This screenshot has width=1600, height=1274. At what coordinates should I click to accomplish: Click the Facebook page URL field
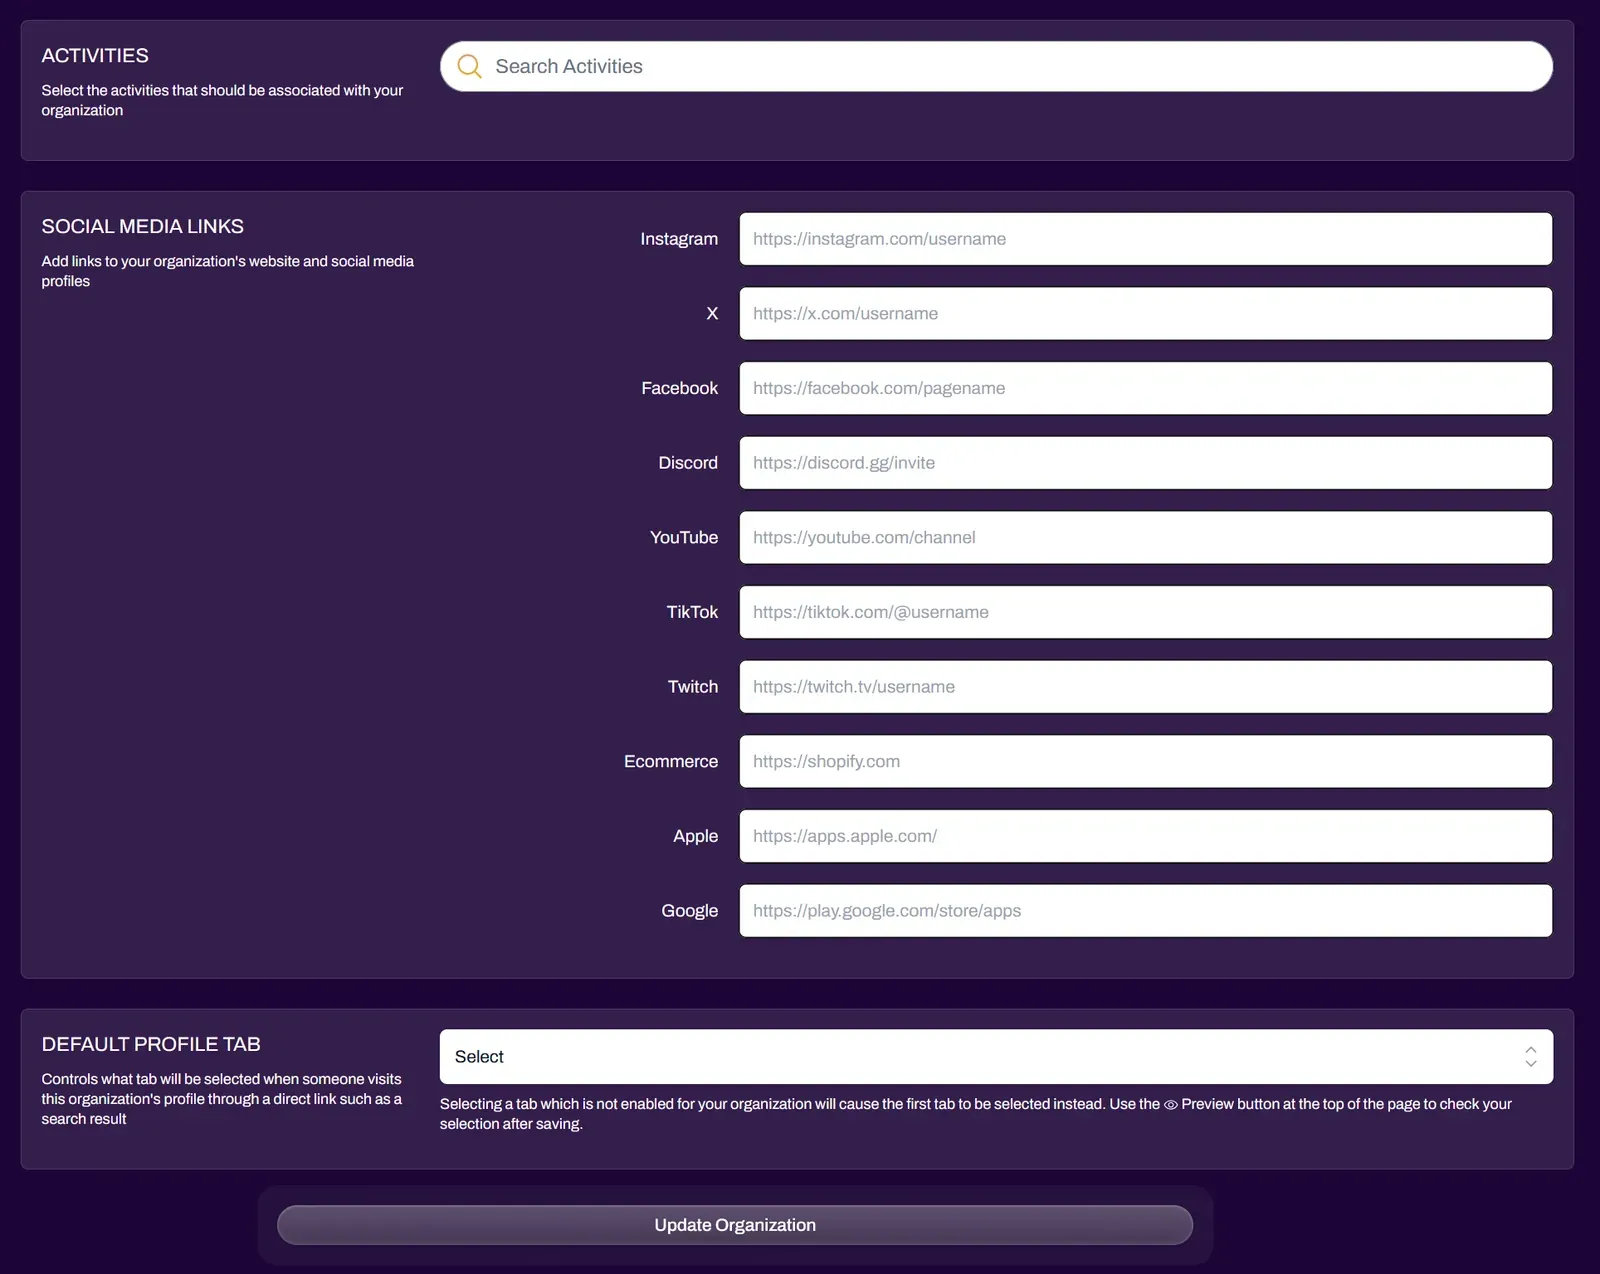1145,388
